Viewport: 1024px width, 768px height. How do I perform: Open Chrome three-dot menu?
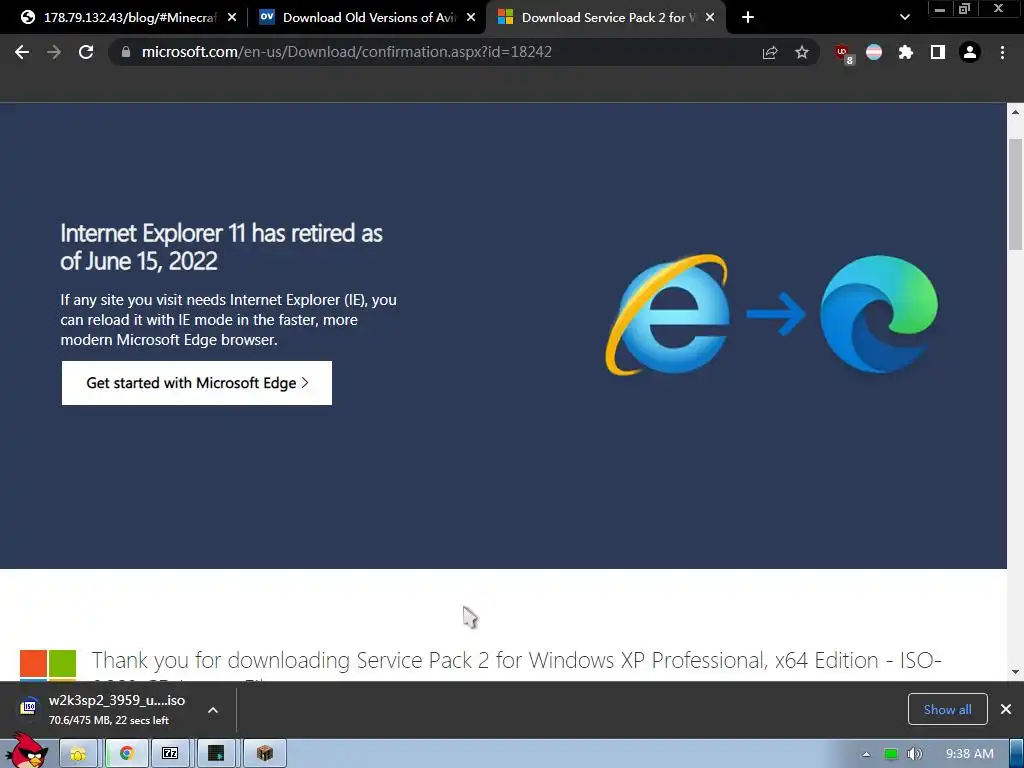(1002, 52)
